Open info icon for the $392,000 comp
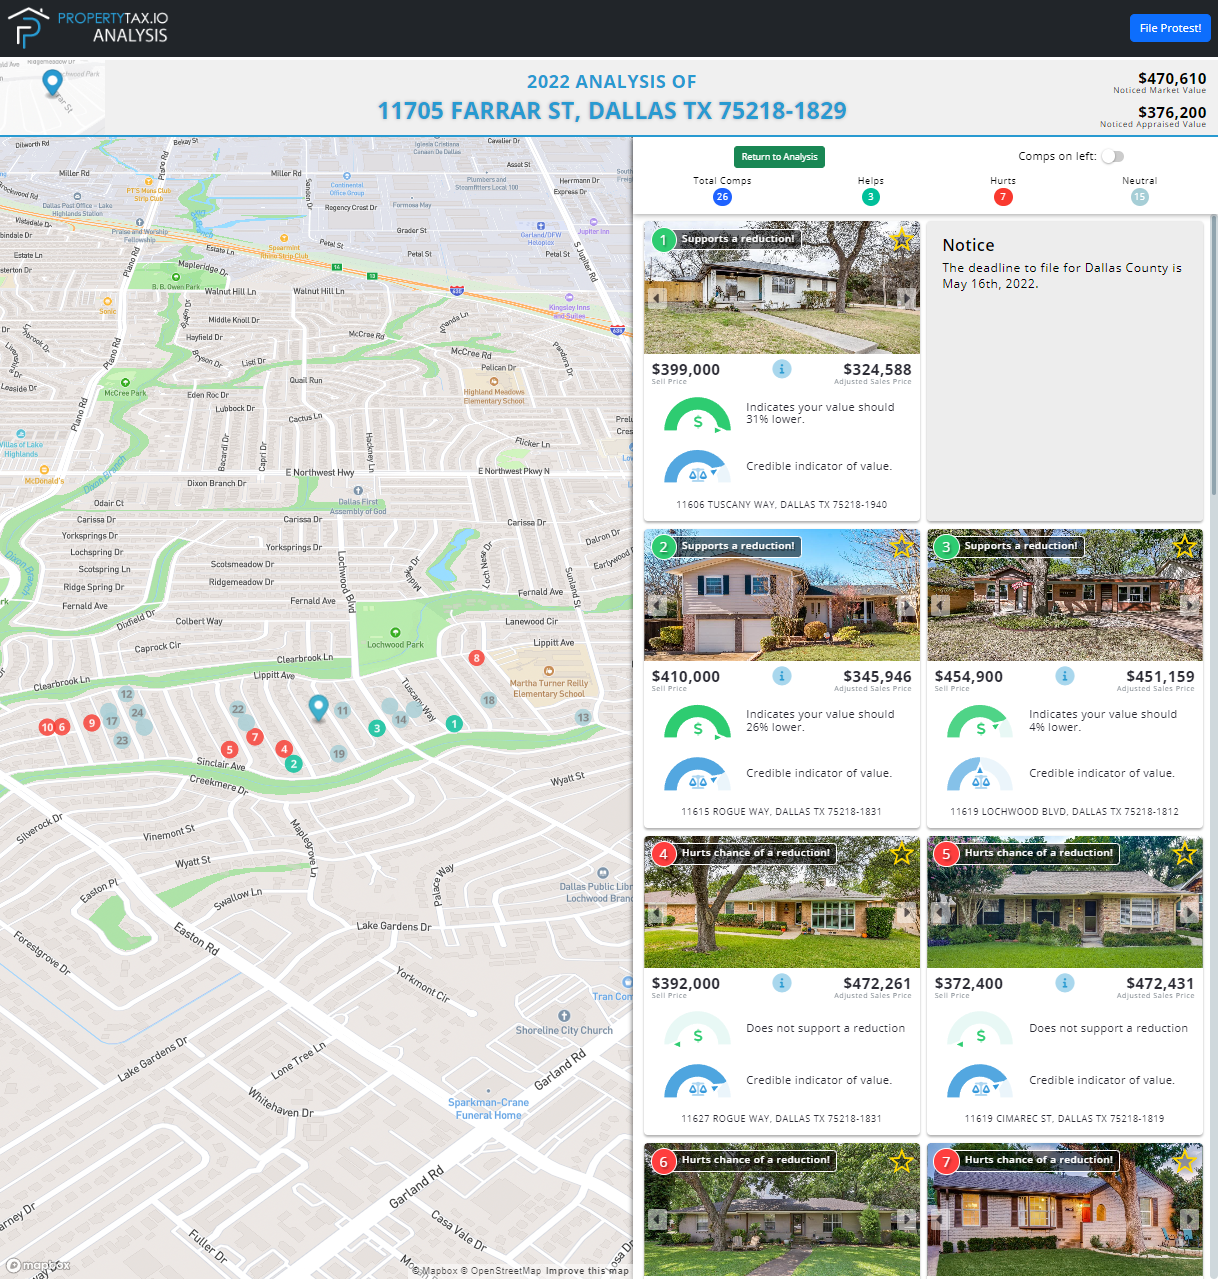This screenshot has width=1218, height=1279. tap(782, 983)
